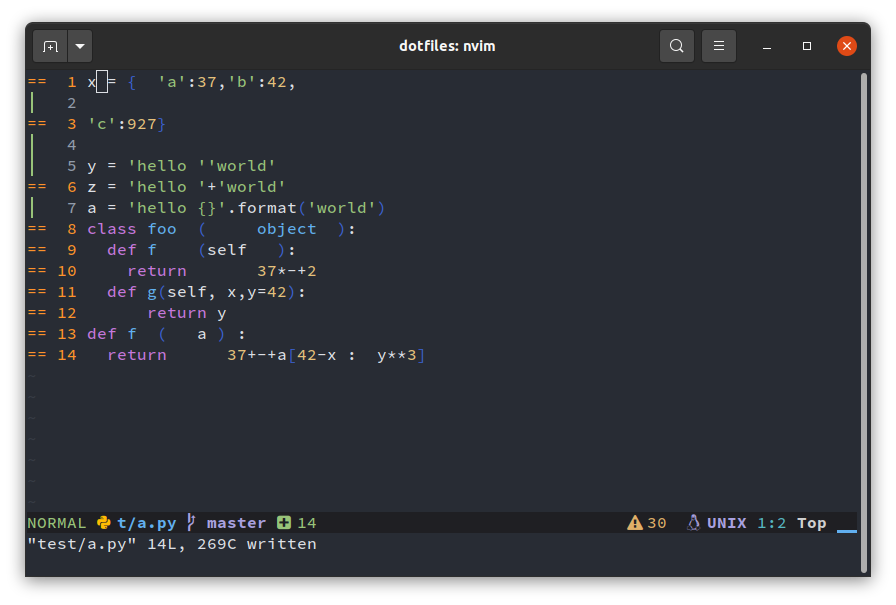Click the UNIX penguin icon in the statusline
Image resolution: width=896 pixels, height=605 pixels.
692,522
